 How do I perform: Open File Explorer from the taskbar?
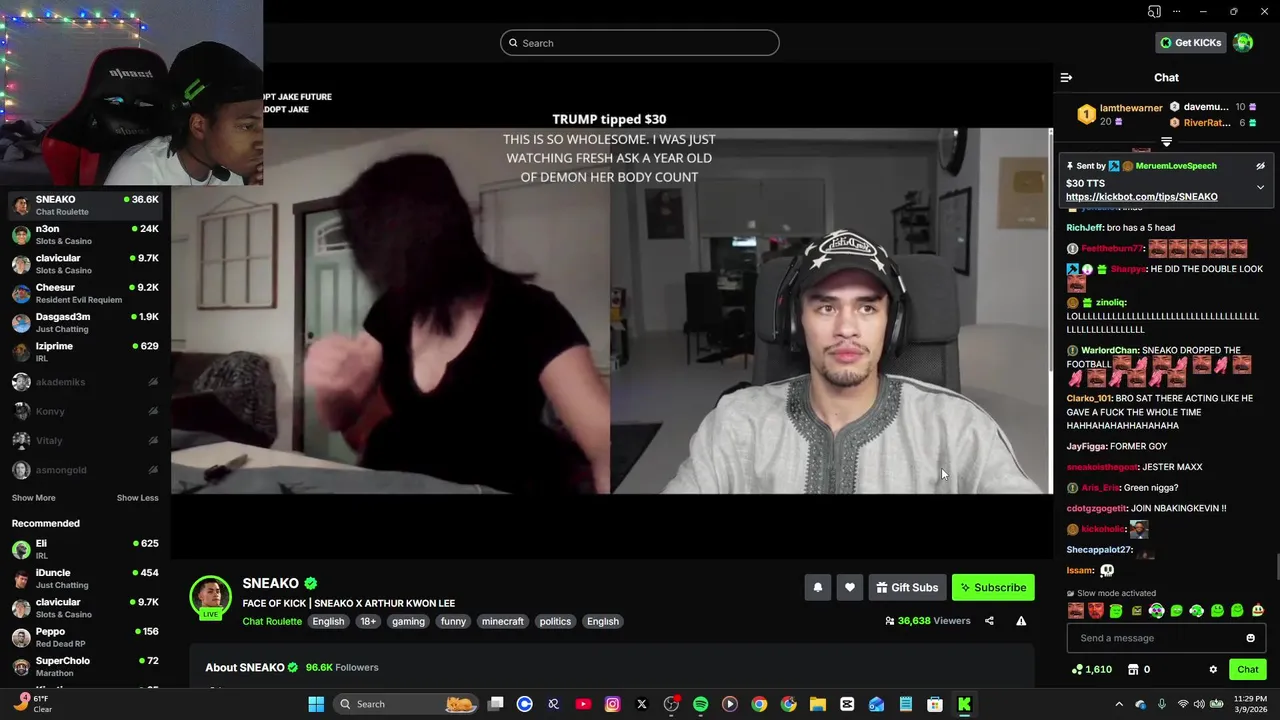coord(817,704)
